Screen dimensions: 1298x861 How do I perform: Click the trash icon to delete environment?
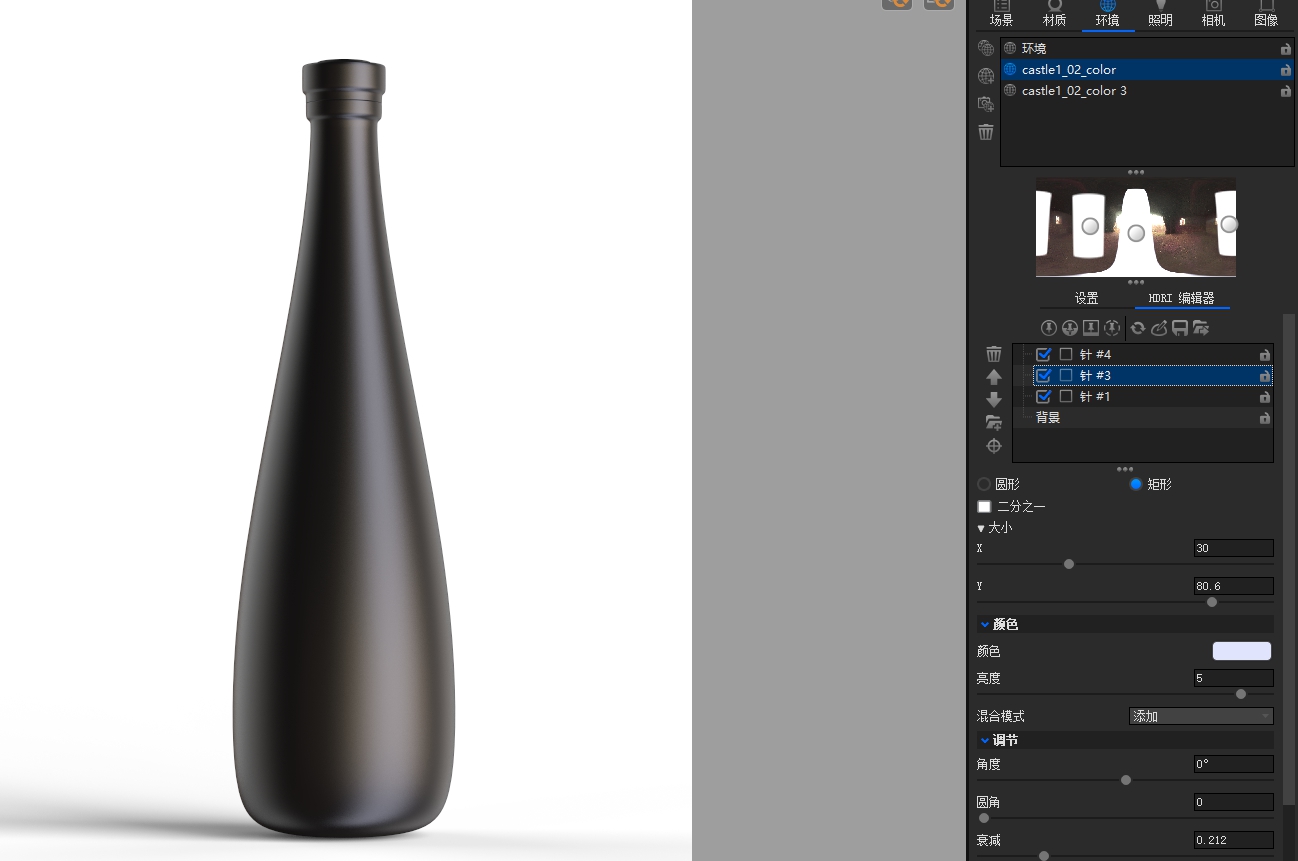click(986, 132)
